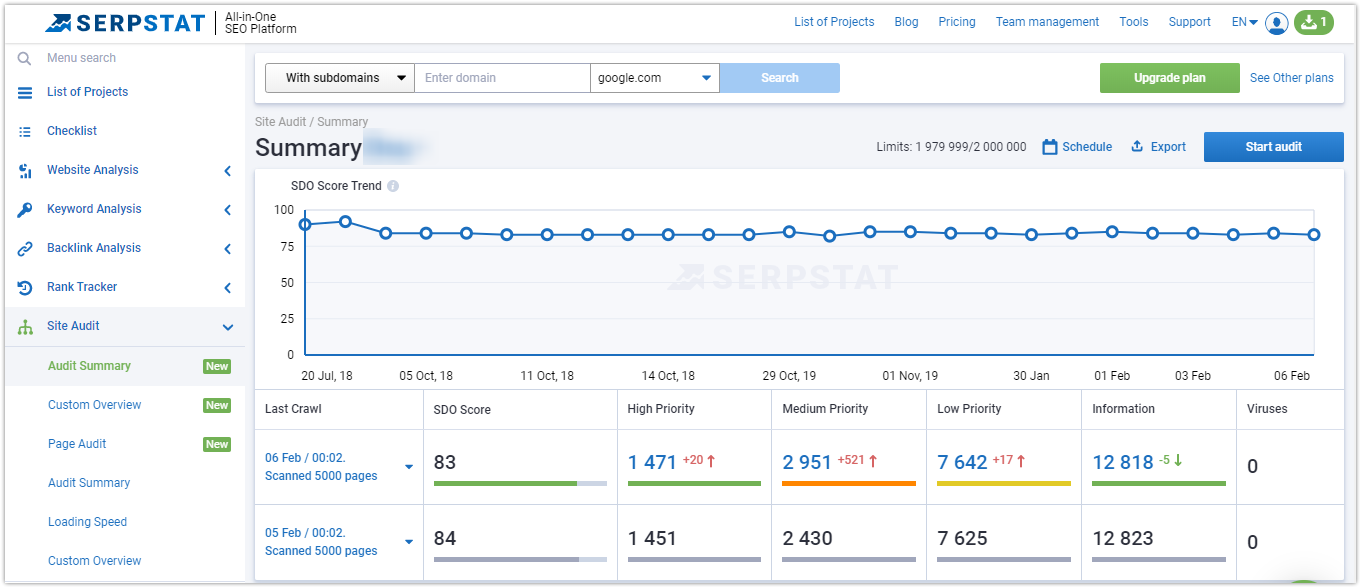Expand the 06 Feb crawl dropdown arrow
Viewport: 1361px width, 588px height.
tap(408, 467)
